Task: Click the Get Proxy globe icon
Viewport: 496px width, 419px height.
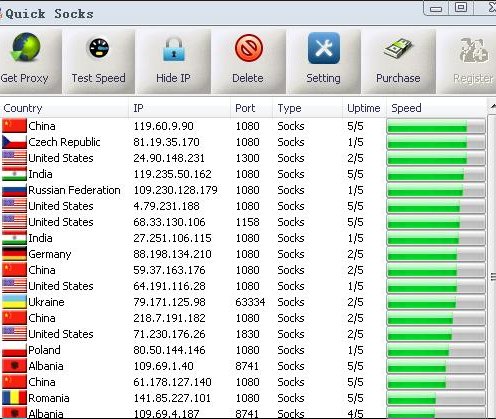Action: (x=26, y=47)
